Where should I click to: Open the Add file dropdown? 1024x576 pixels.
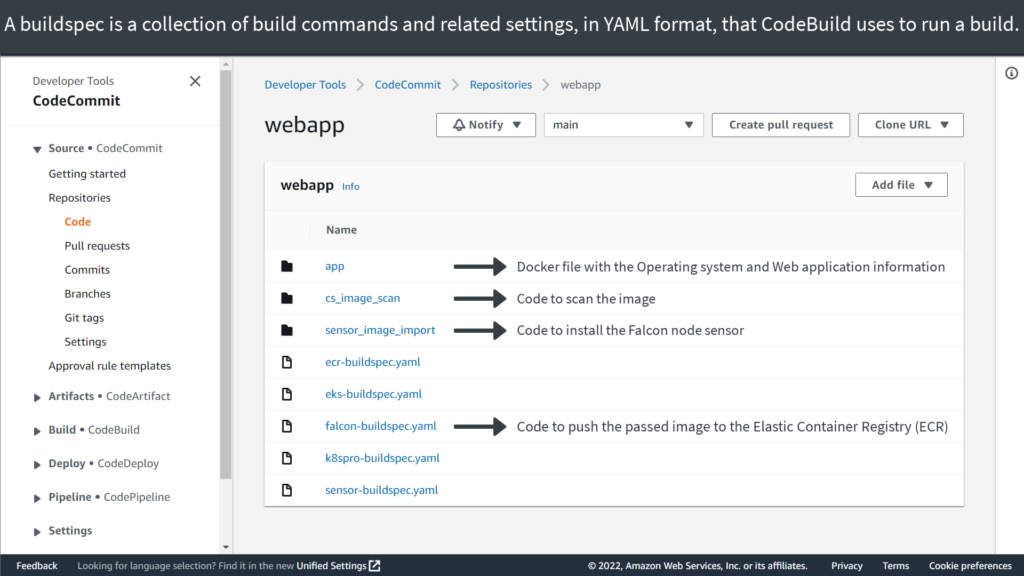point(901,185)
